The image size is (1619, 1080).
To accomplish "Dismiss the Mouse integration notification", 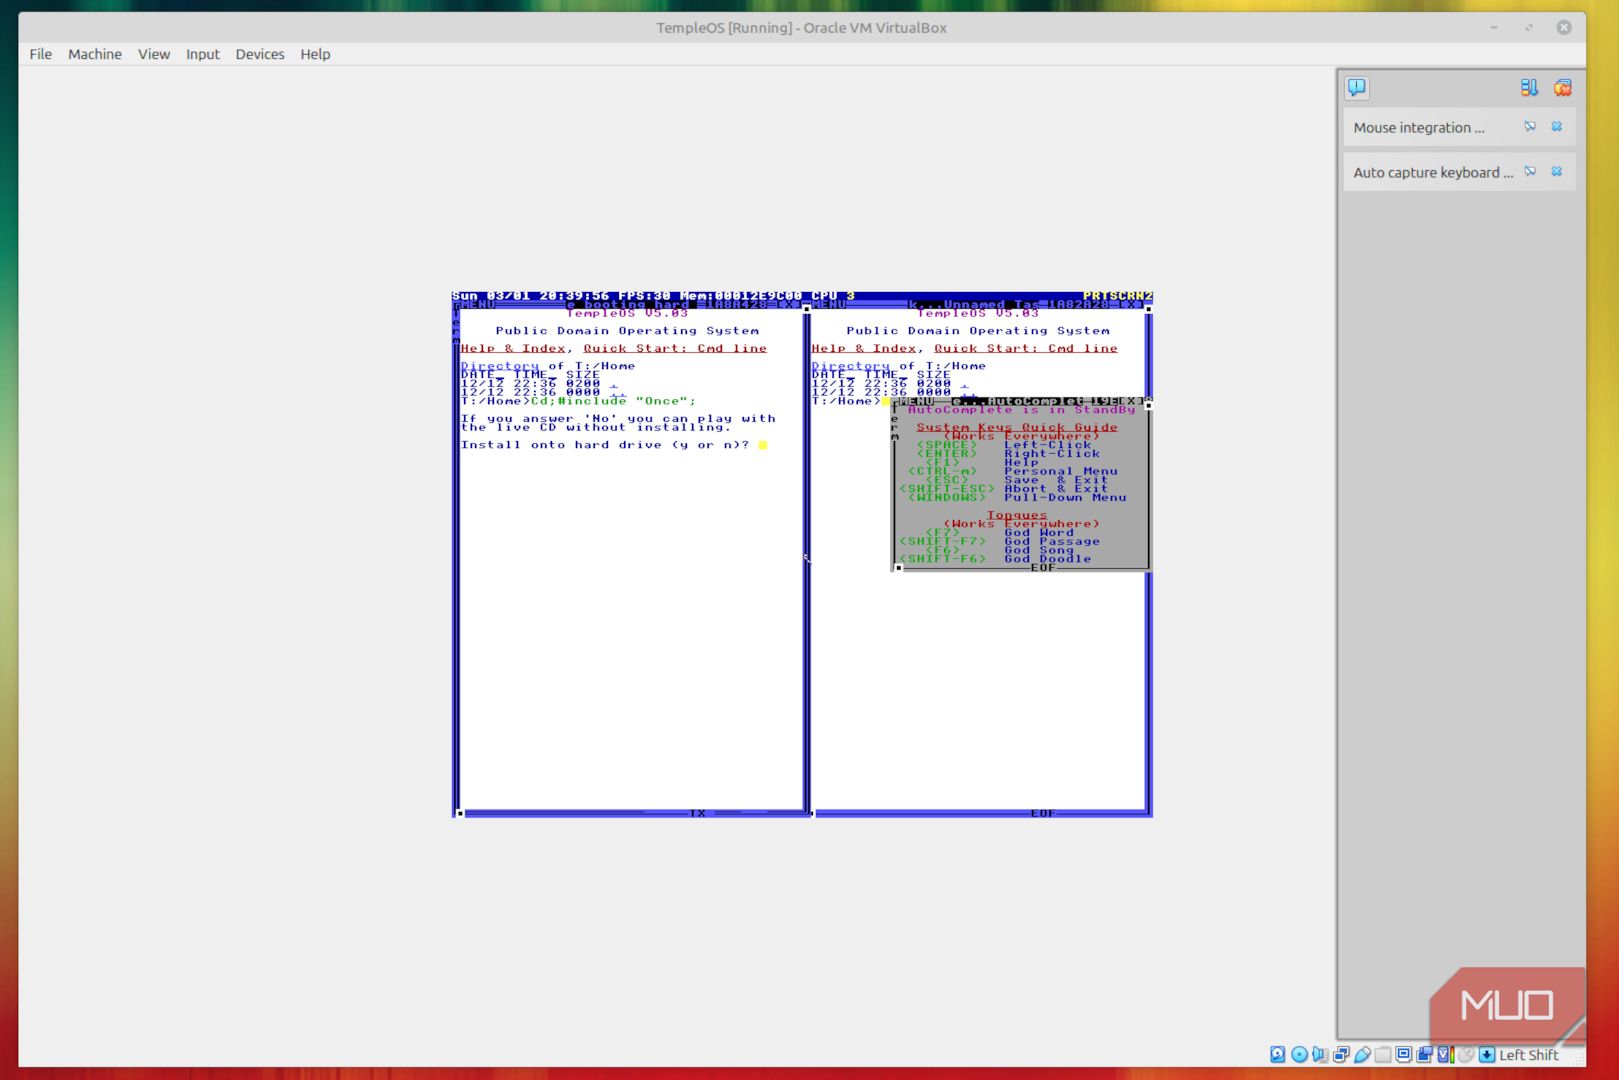I will (x=1557, y=127).
